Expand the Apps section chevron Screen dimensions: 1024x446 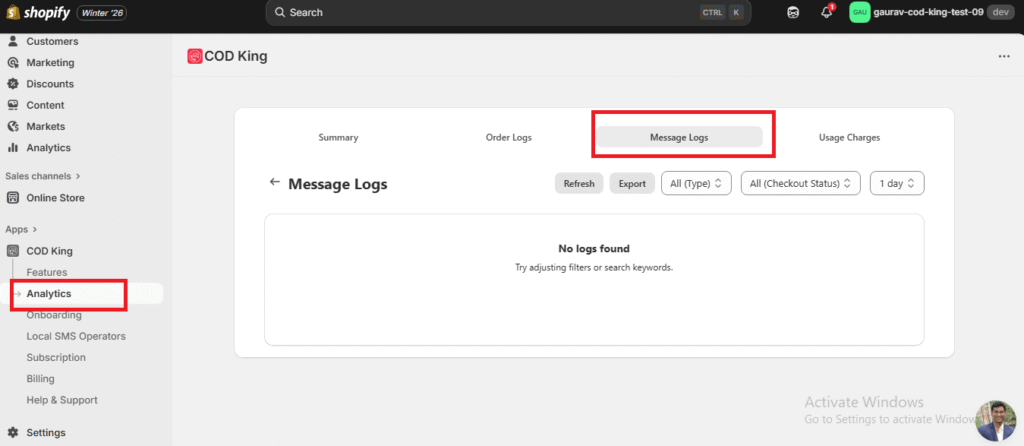pos(35,229)
